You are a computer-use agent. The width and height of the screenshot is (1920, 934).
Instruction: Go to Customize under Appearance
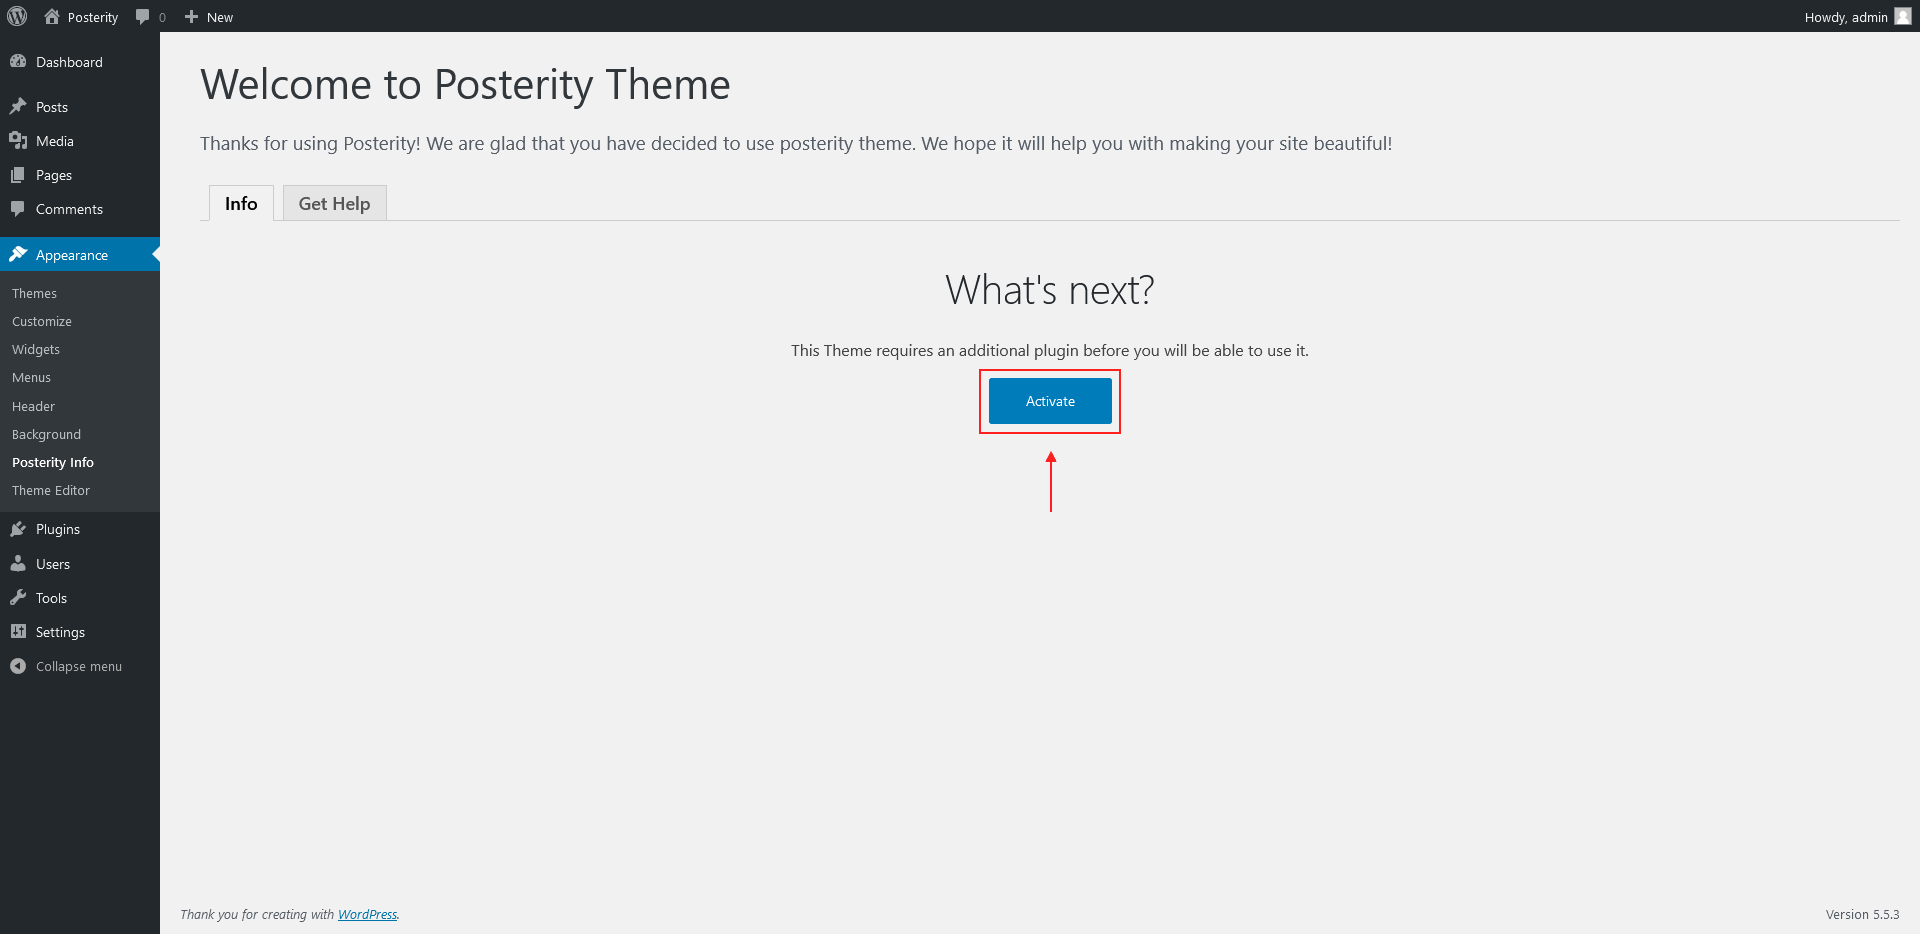click(42, 321)
